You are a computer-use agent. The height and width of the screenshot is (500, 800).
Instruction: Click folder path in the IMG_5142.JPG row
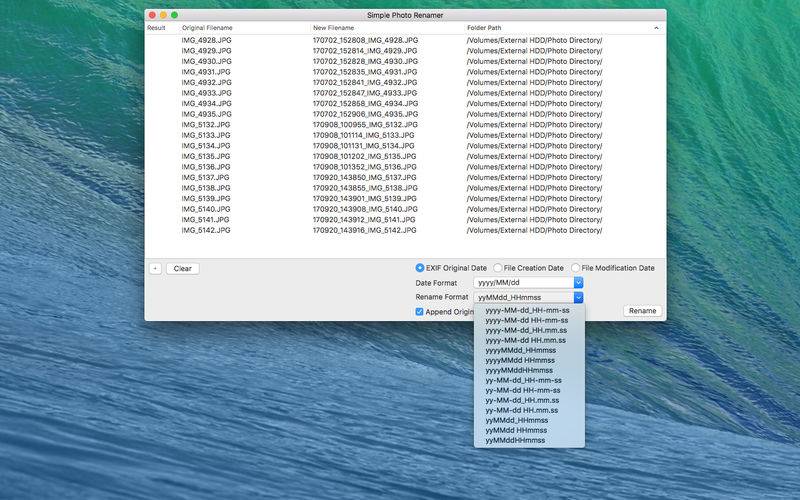(x=534, y=231)
